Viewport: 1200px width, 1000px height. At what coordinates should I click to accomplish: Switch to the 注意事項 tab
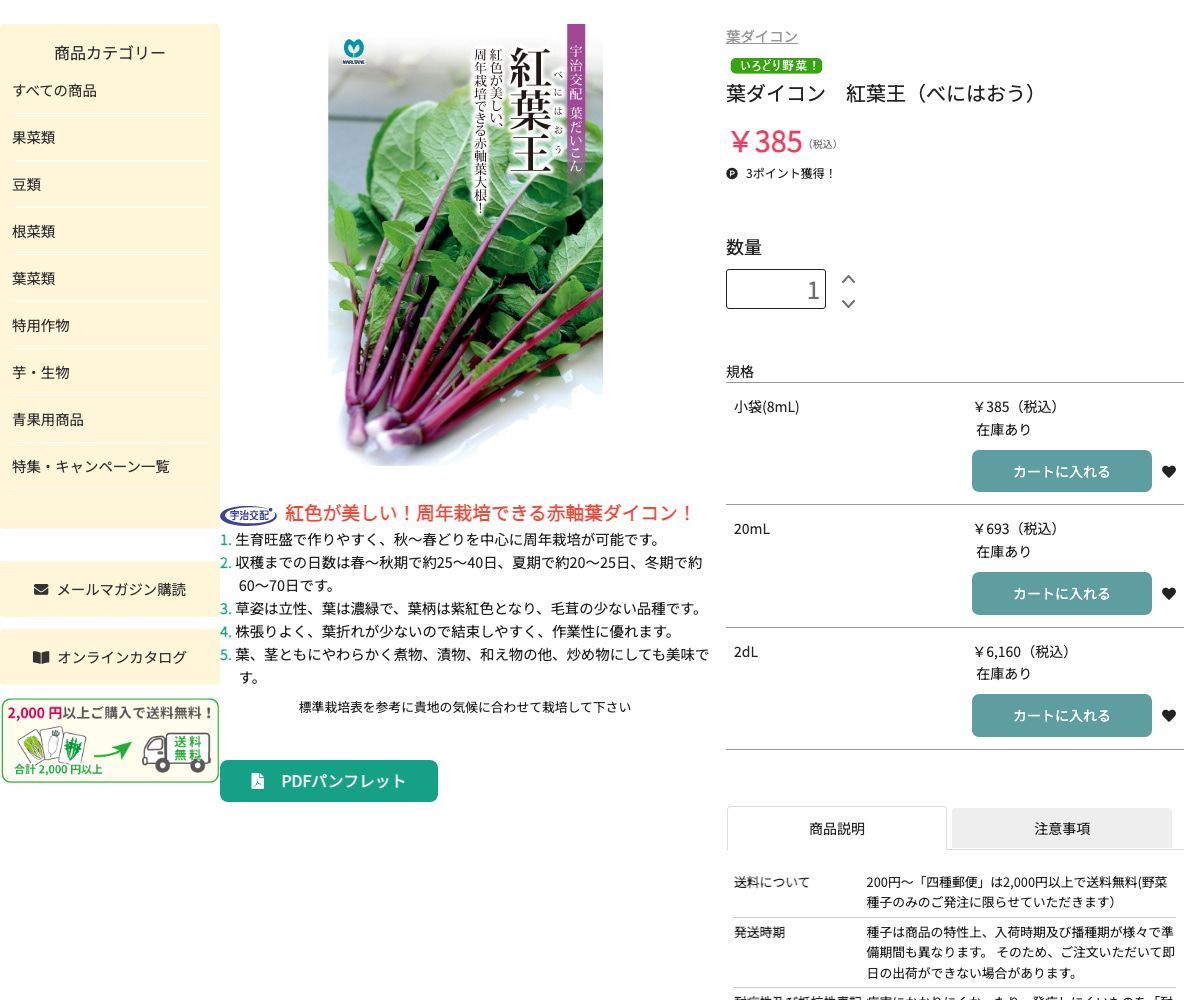point(1061,828)
